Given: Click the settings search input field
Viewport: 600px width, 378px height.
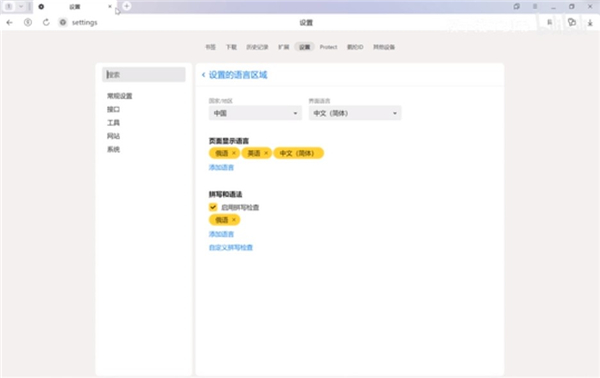Looking at the screenshot, I should point(144,75).
